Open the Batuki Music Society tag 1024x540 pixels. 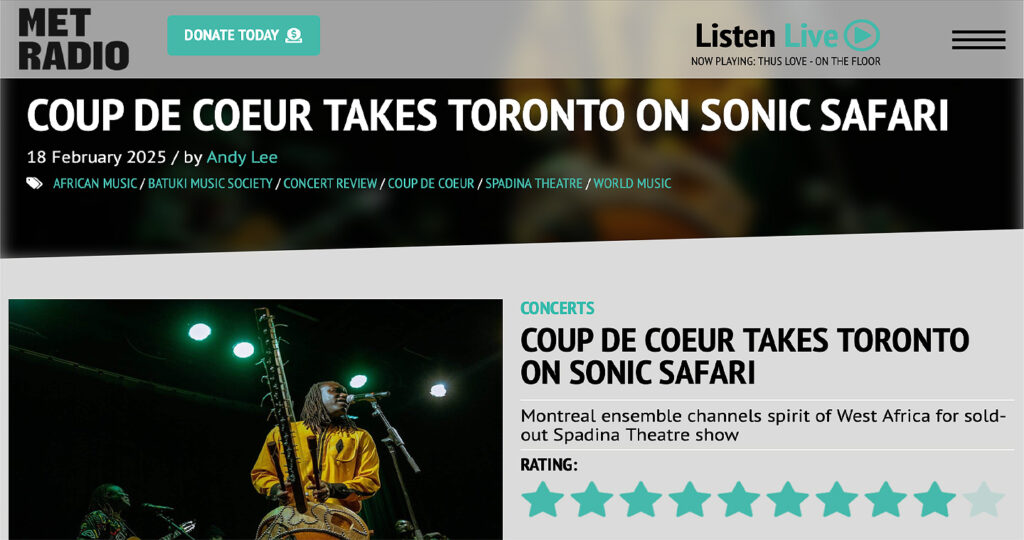pyautogui.click(x=210, y=183)
